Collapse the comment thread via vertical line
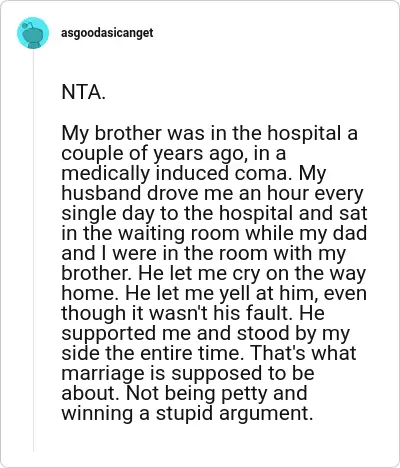 tap(33, 251)
